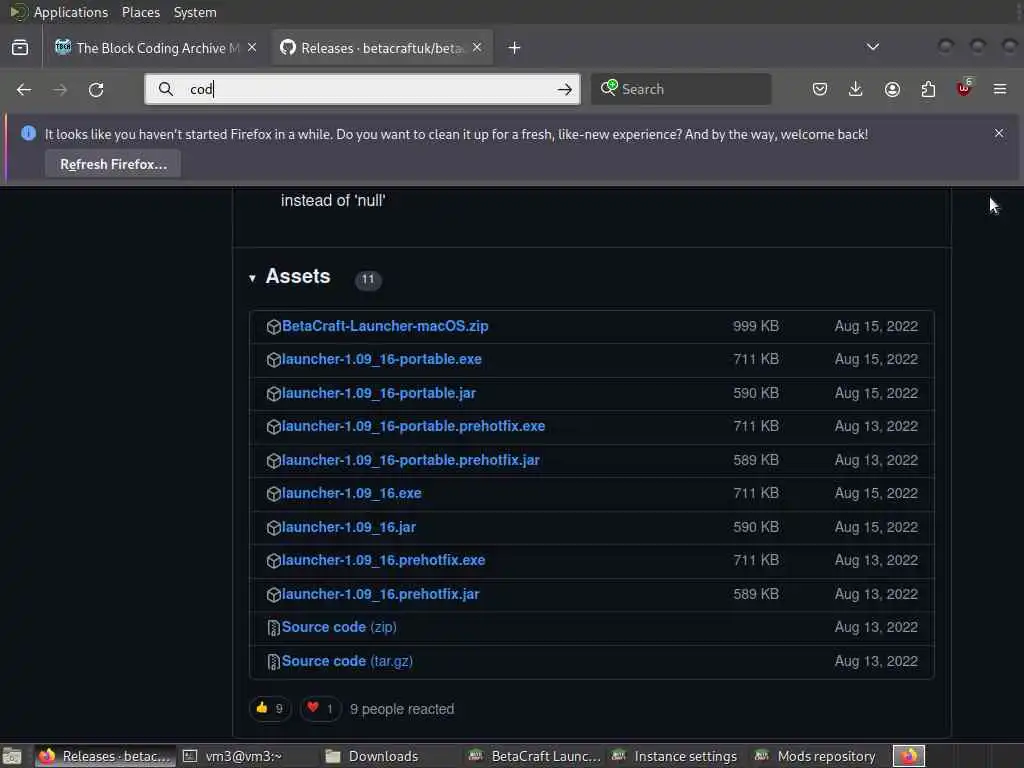The image size is (1024, 768).
Task: Click the Search box in toolbar
Action: (x=681, y=89)
